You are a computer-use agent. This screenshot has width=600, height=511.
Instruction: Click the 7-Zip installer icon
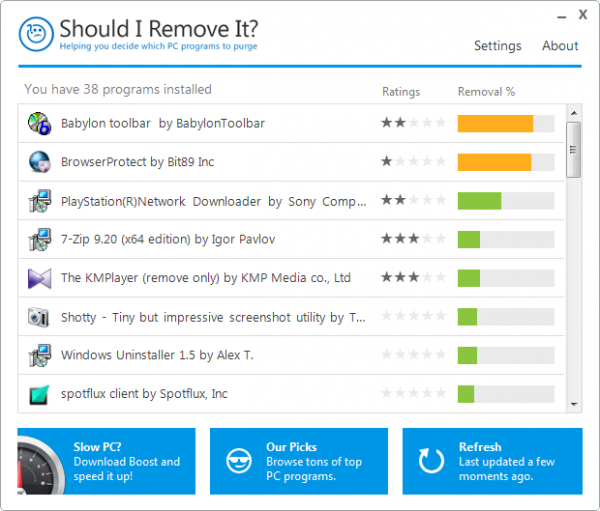[x=39, y=240]
